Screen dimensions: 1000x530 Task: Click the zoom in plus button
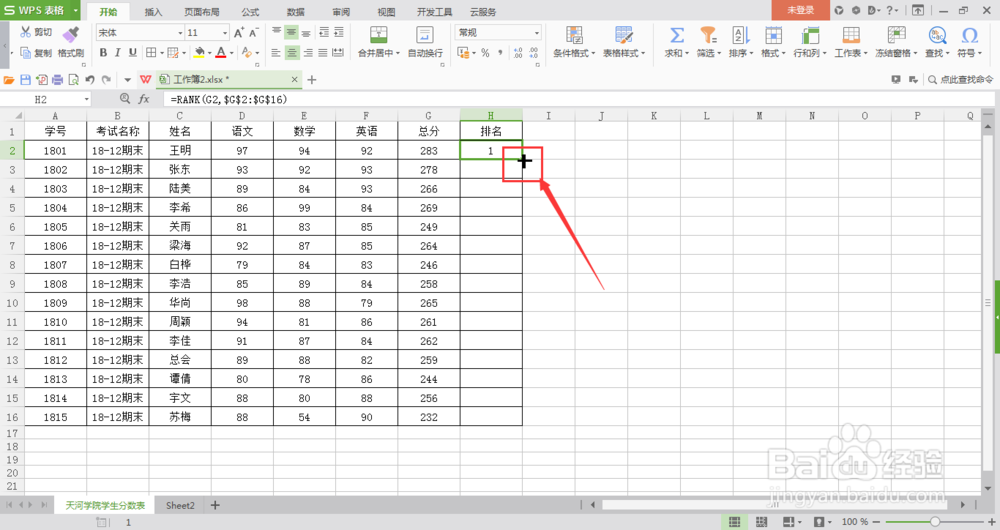coord(992,522)
